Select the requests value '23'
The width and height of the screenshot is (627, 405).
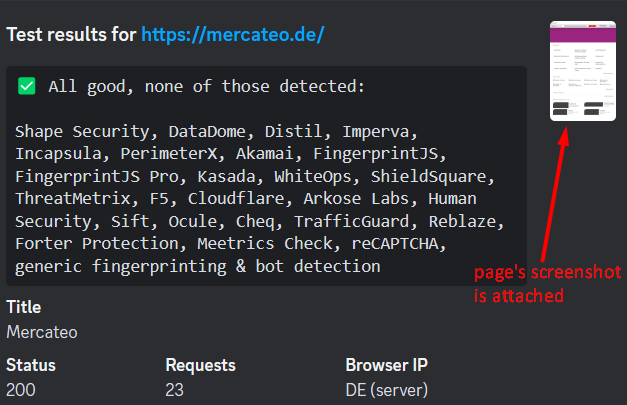click(x=175, y=390)
